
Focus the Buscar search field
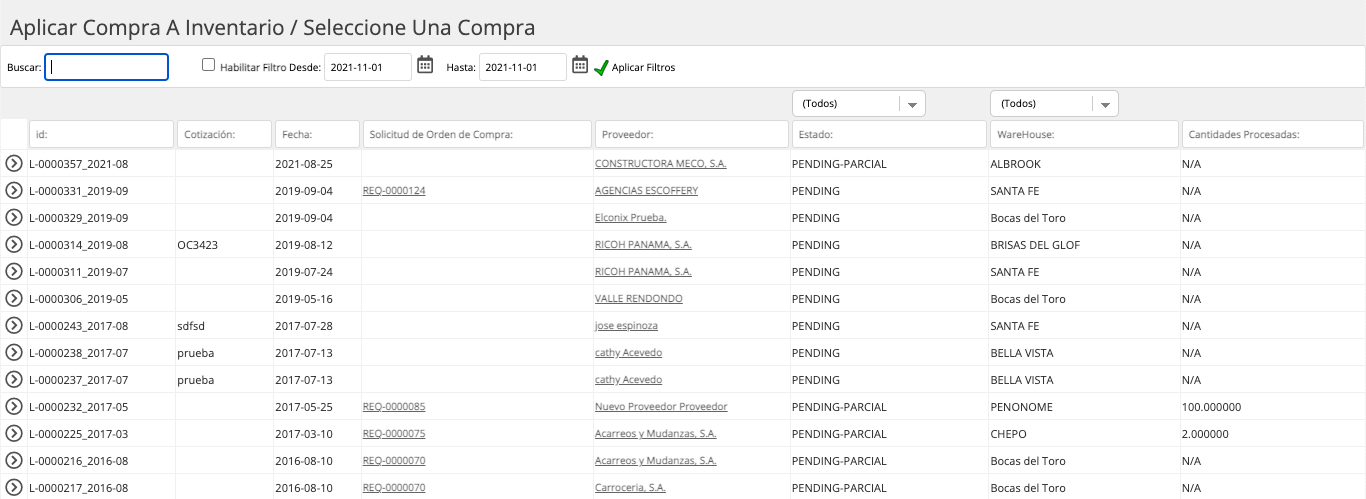(x=107, y=67)
